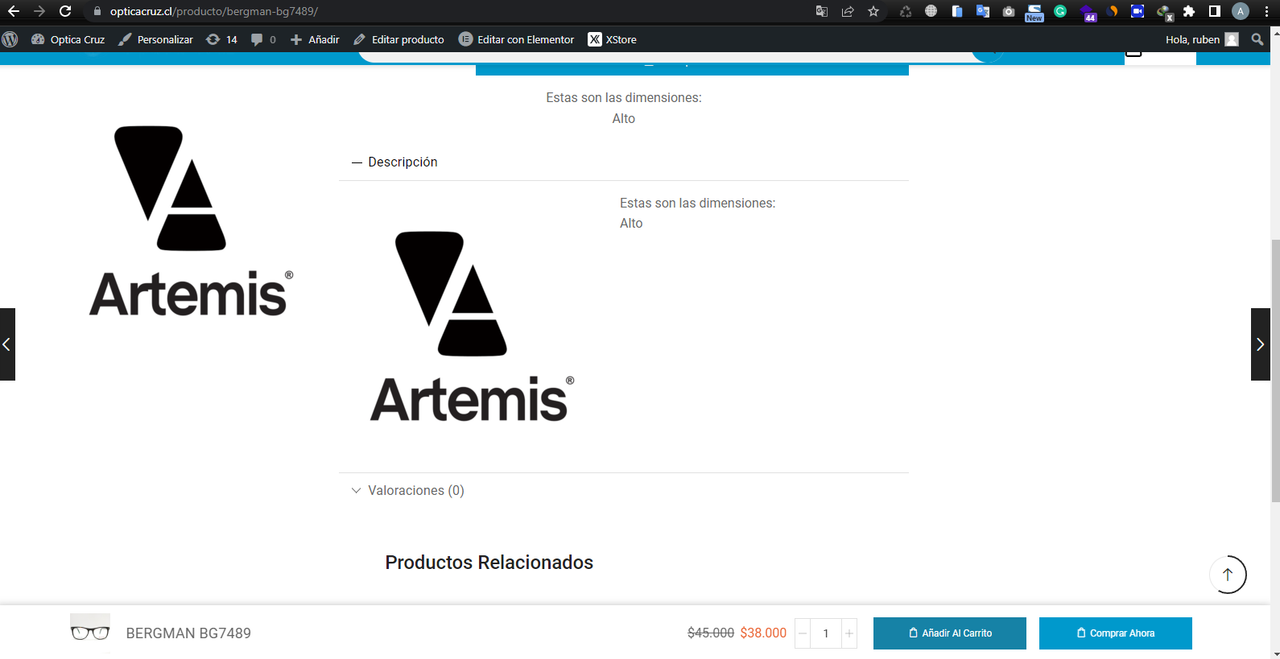Share this page from address bar
Screen dimensions: 1280x659
click(848, 12)
